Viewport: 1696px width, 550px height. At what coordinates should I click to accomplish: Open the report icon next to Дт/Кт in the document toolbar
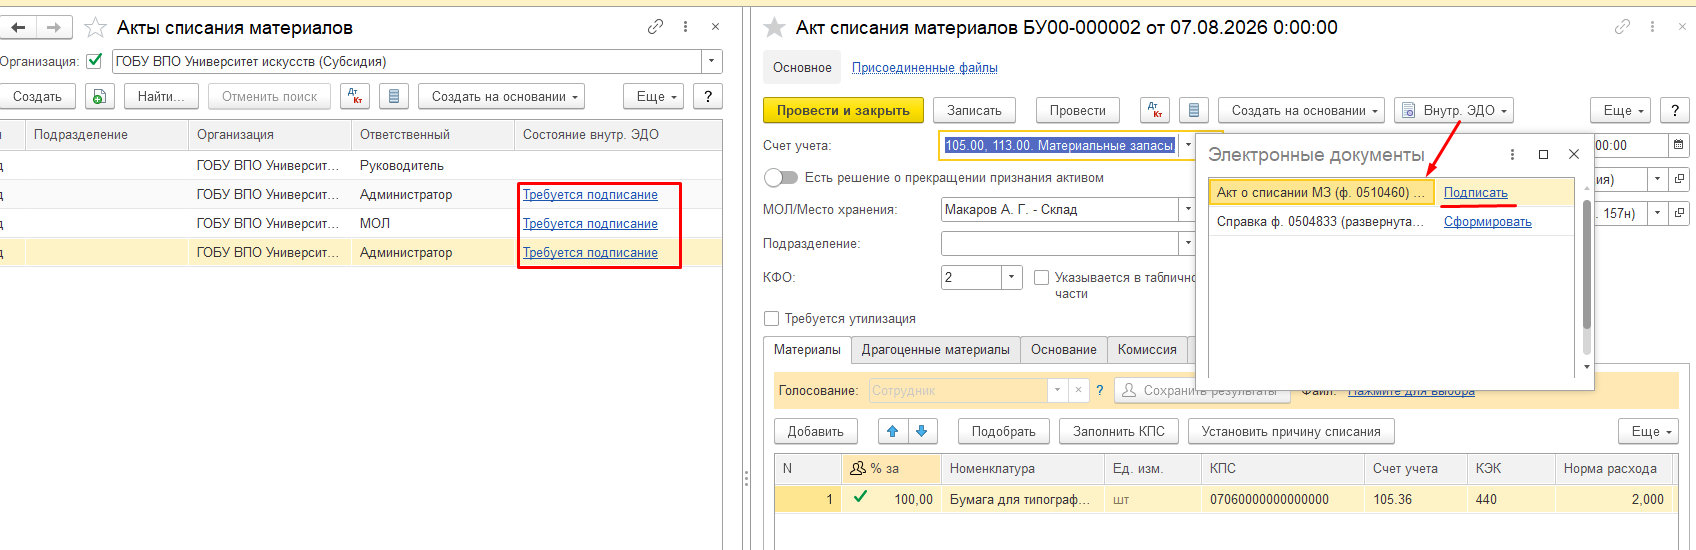1194,110
